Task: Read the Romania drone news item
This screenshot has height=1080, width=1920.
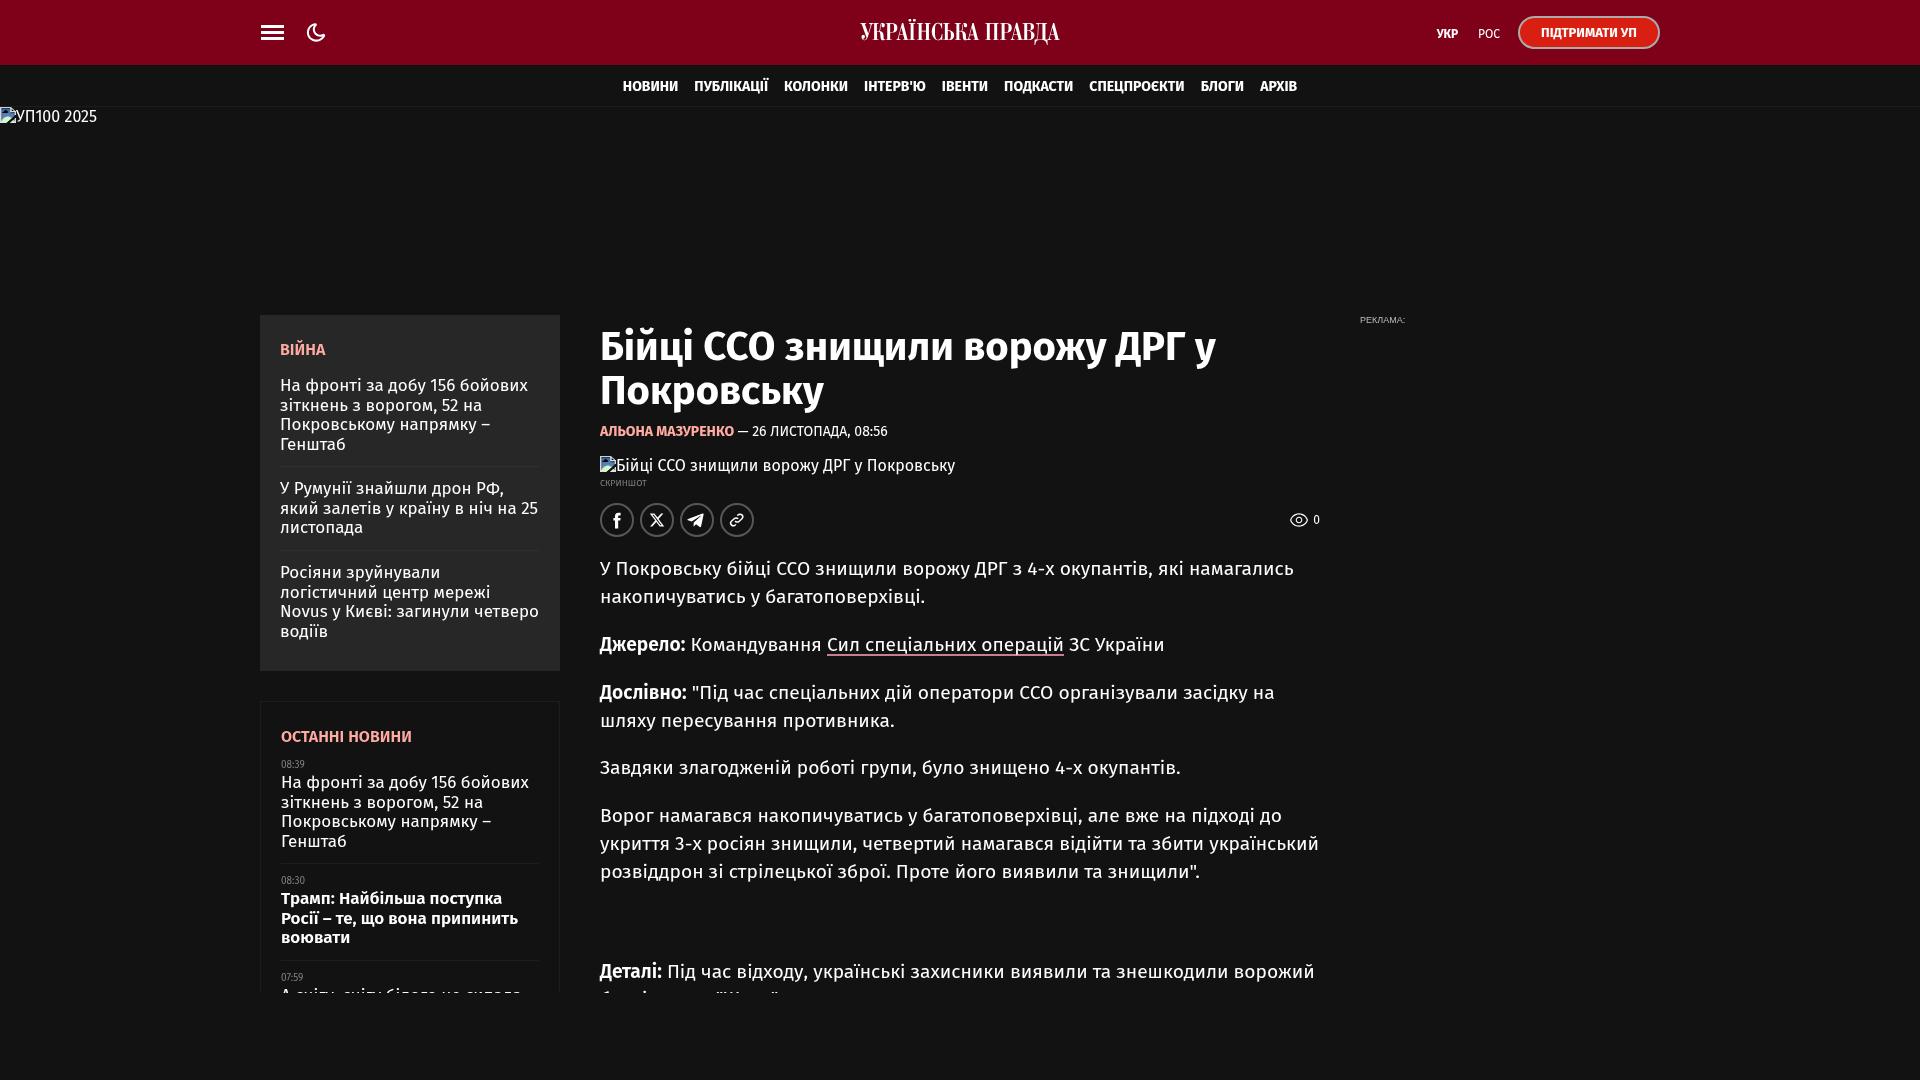Action: pyautogui.click(x=409, y=508)
